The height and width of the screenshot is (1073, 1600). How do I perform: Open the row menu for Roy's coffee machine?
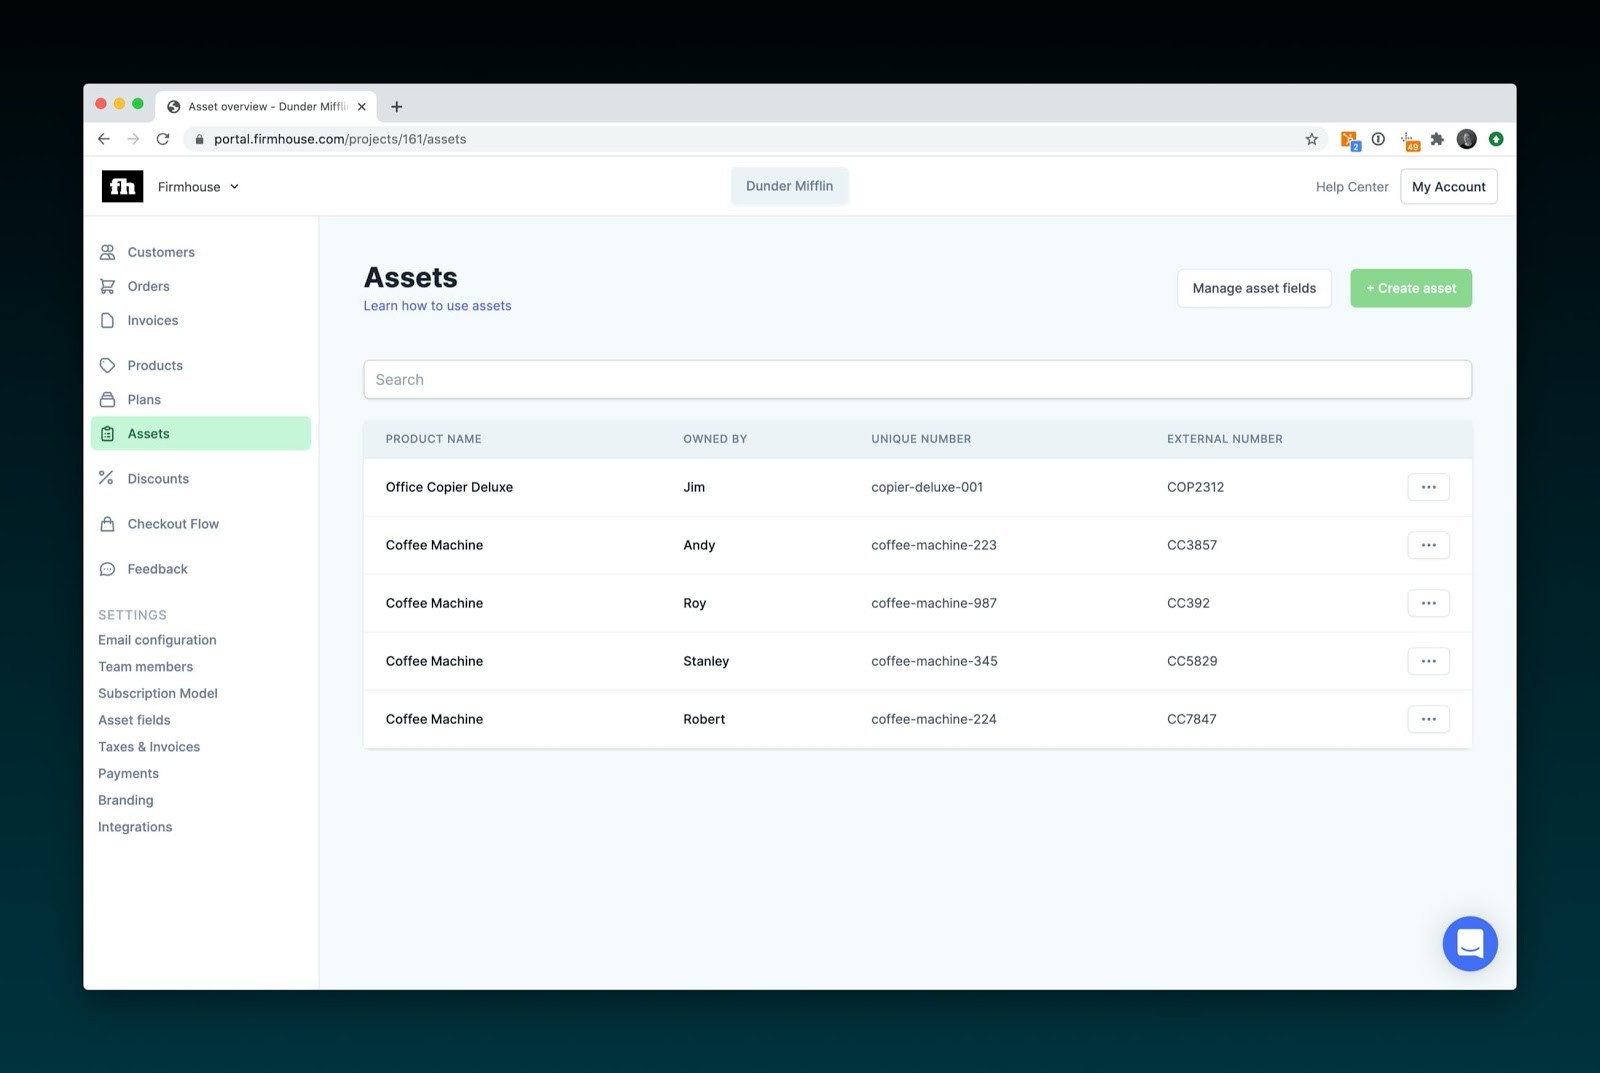[1428, 603]
